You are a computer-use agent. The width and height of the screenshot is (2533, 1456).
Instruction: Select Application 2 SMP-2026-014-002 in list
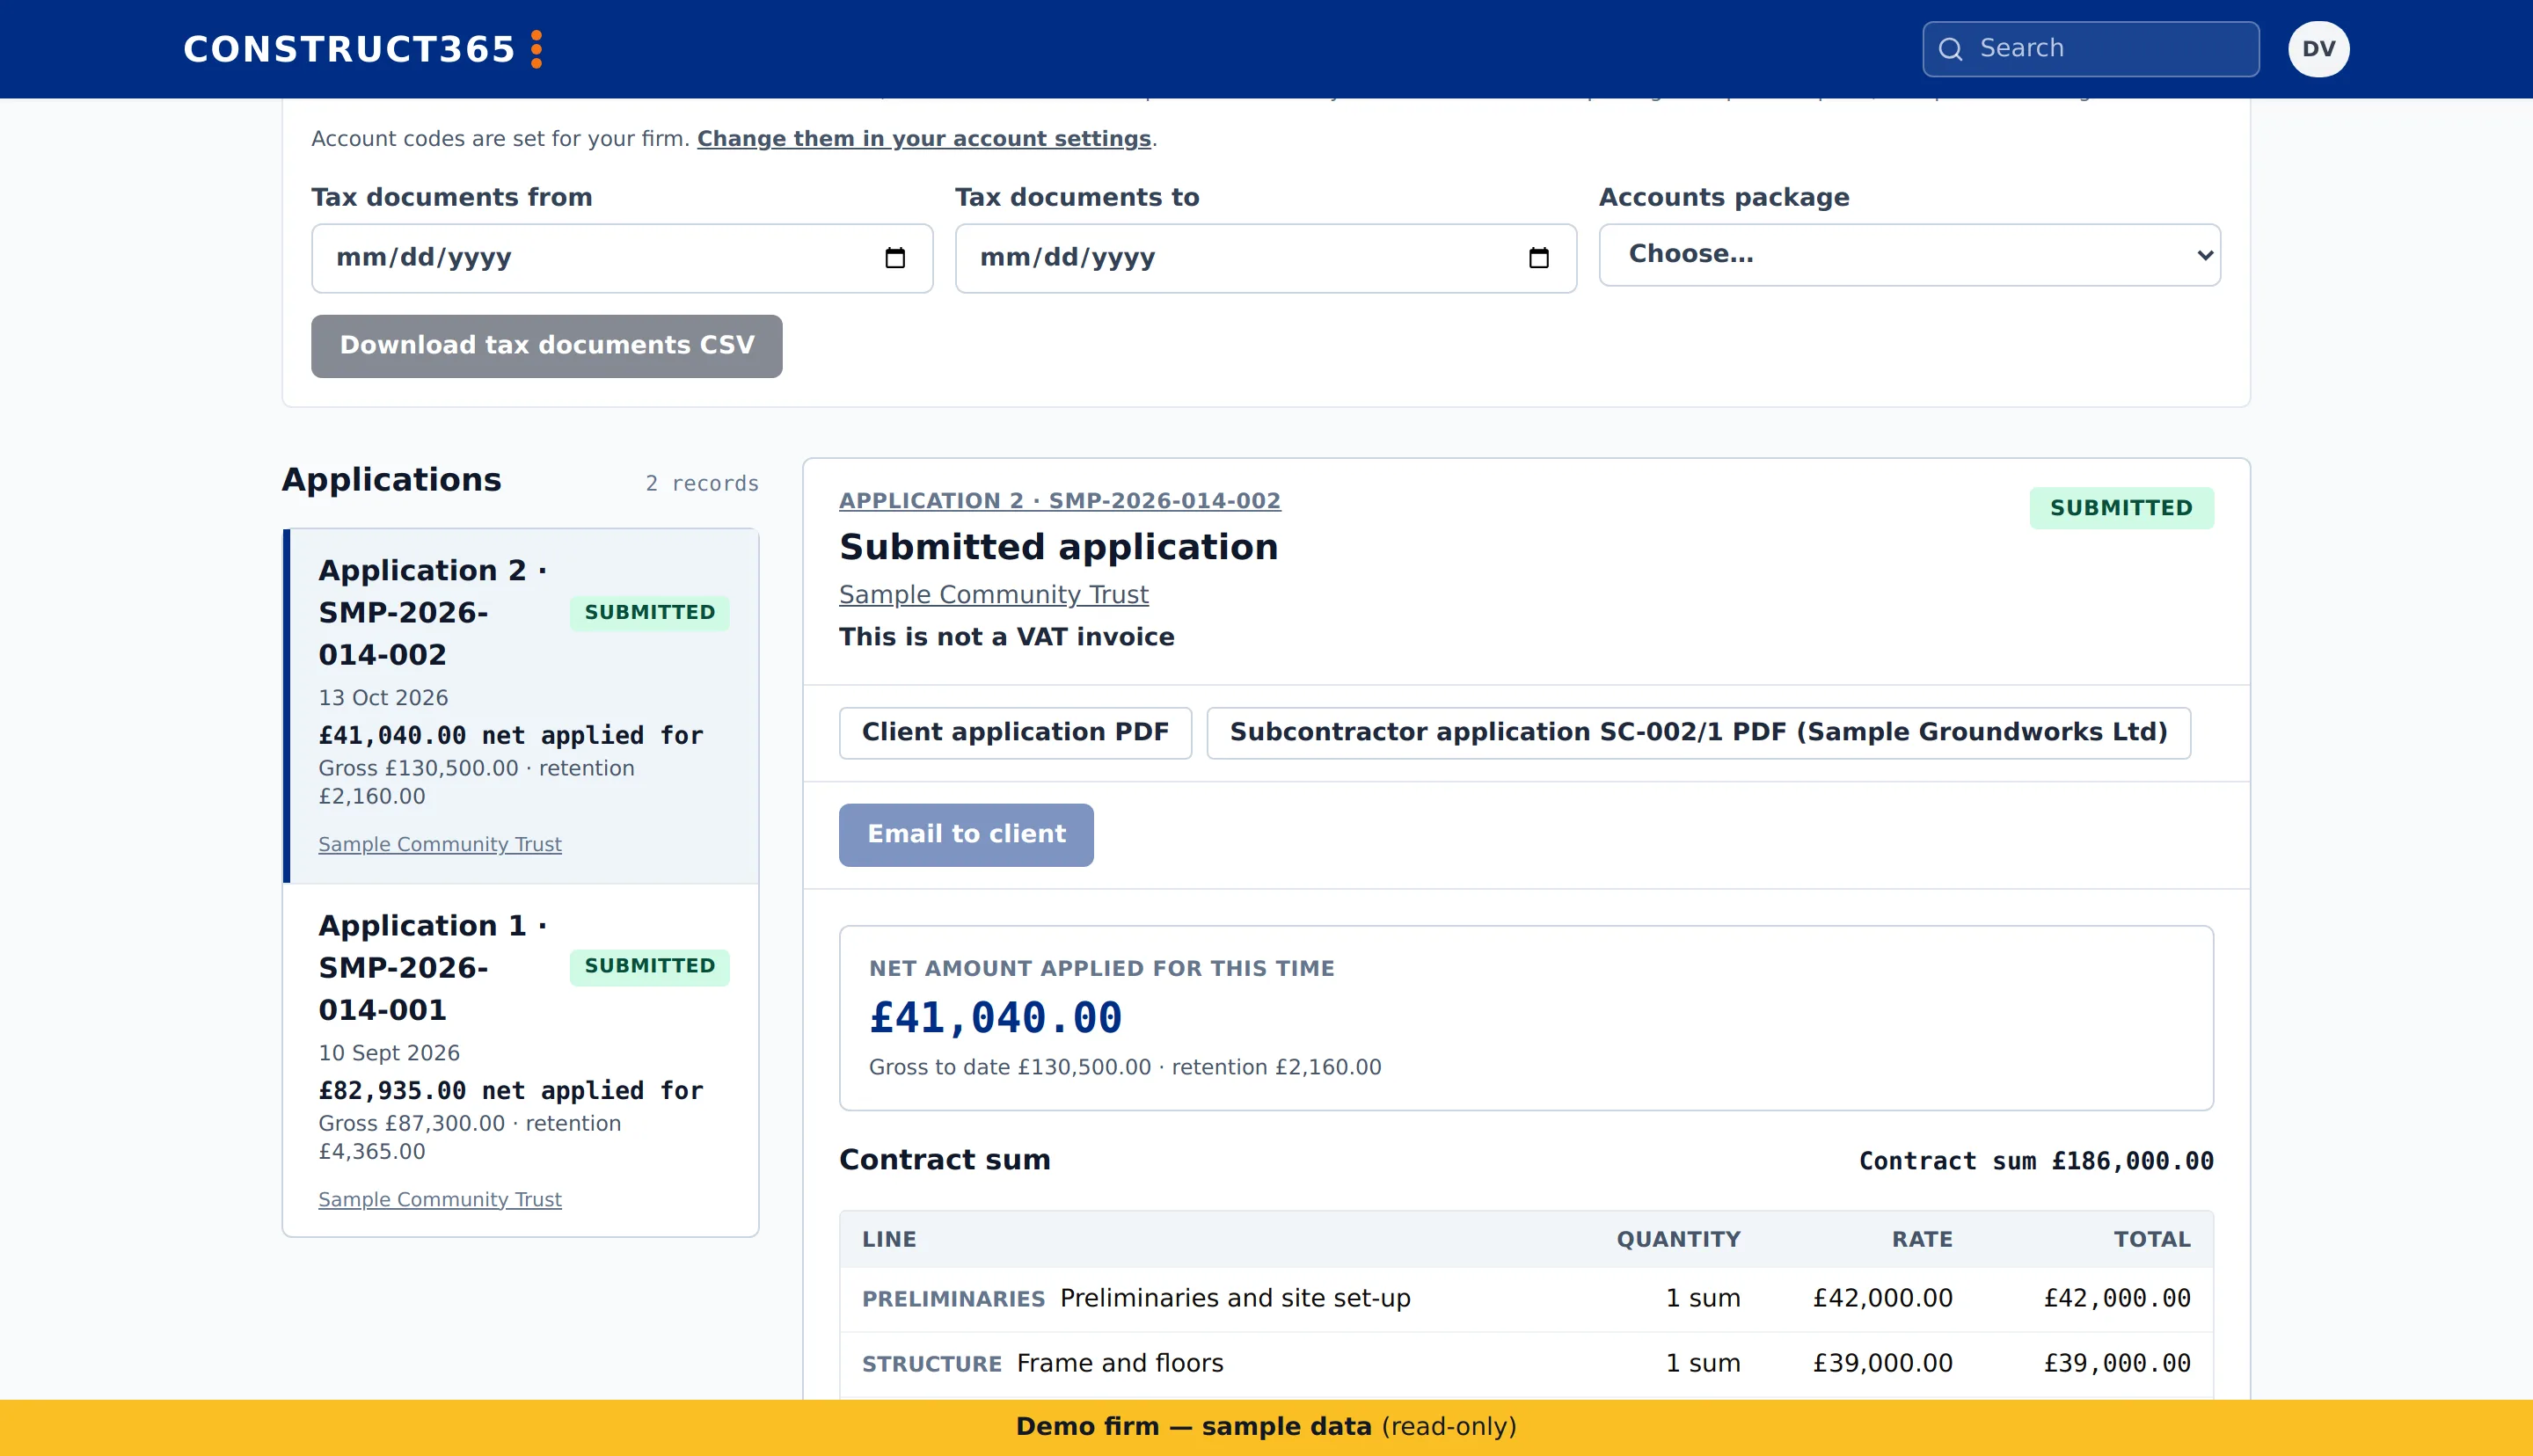pyautogui.click(x=521, y=705)
